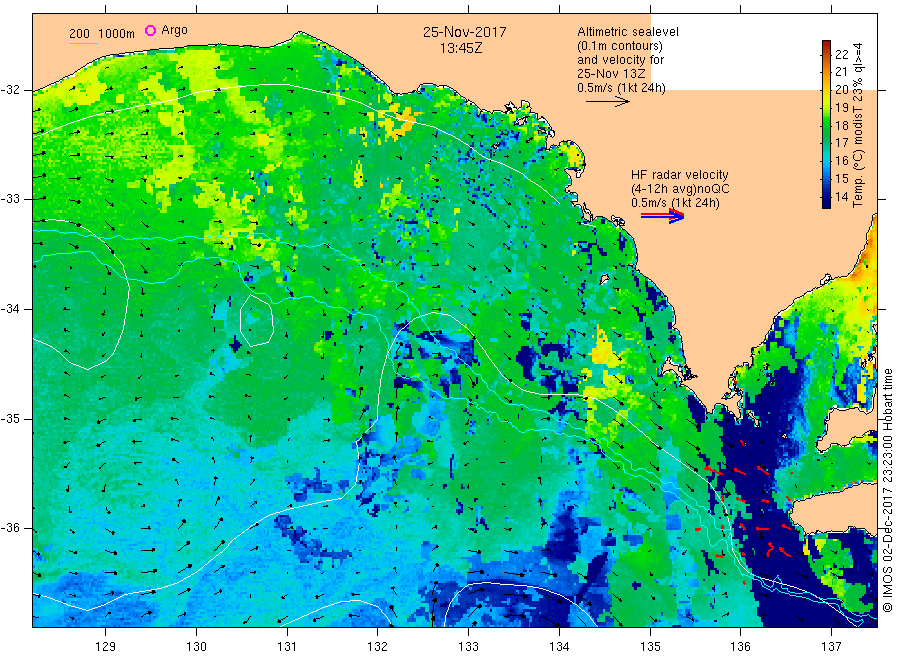Click the IMOS copyright timestamp text

tap(888, 491)
